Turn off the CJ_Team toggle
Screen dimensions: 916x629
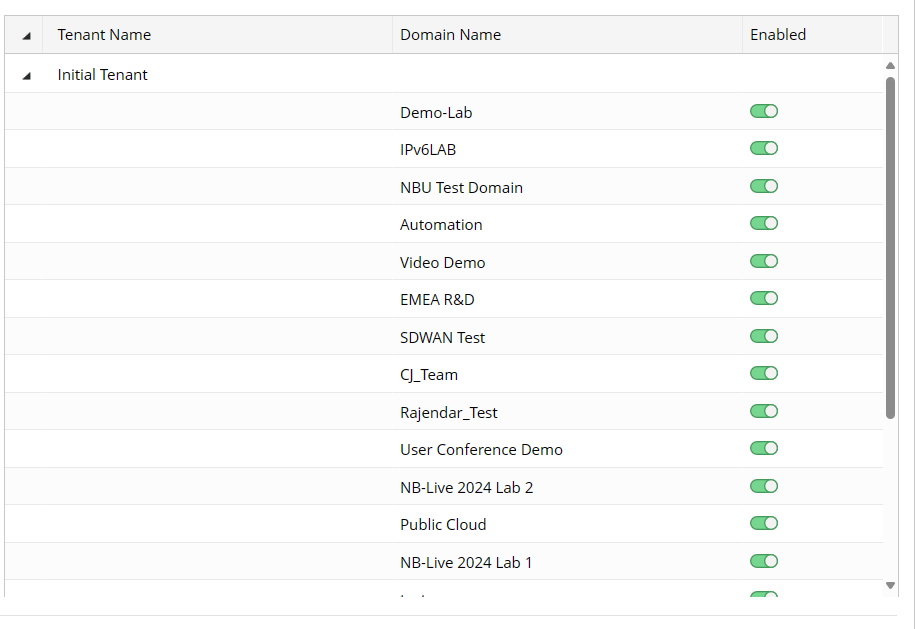point(764,374)
